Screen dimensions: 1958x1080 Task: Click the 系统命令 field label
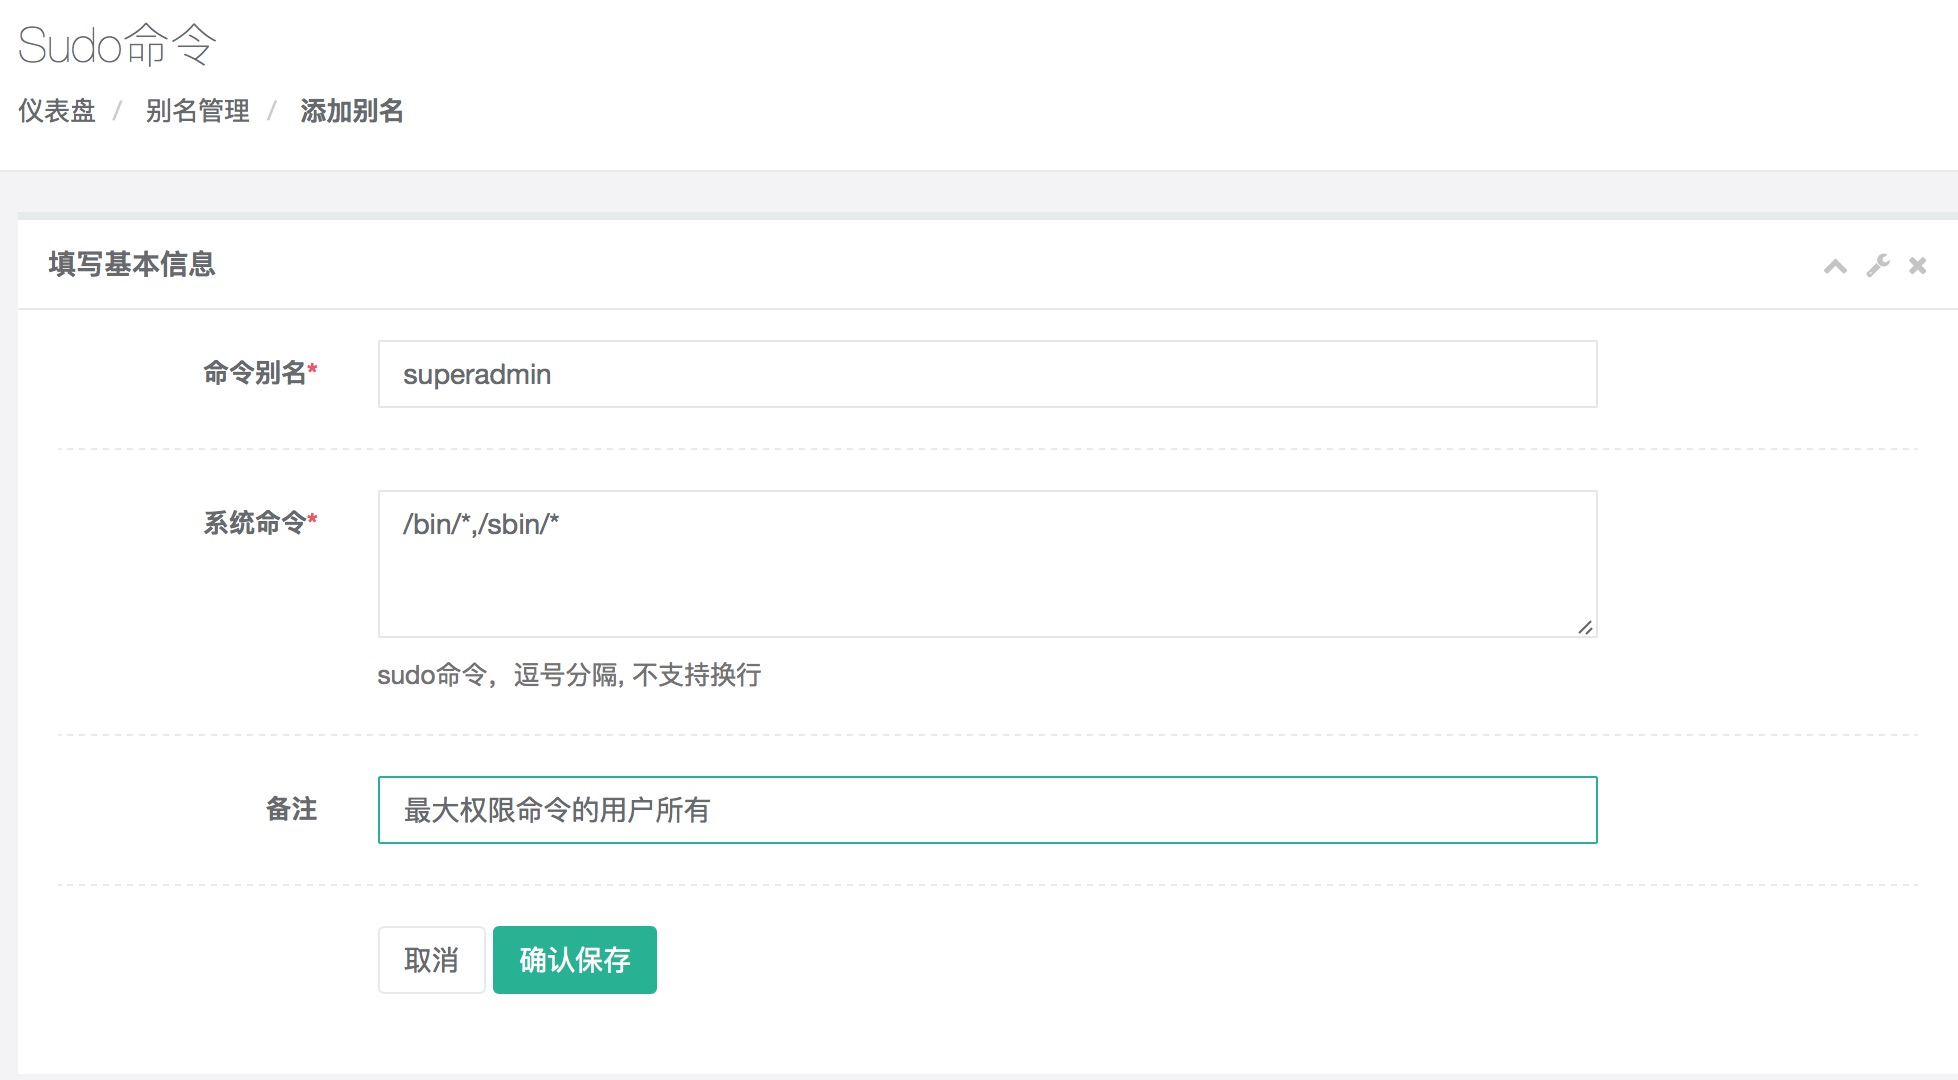tap(254, 523)
